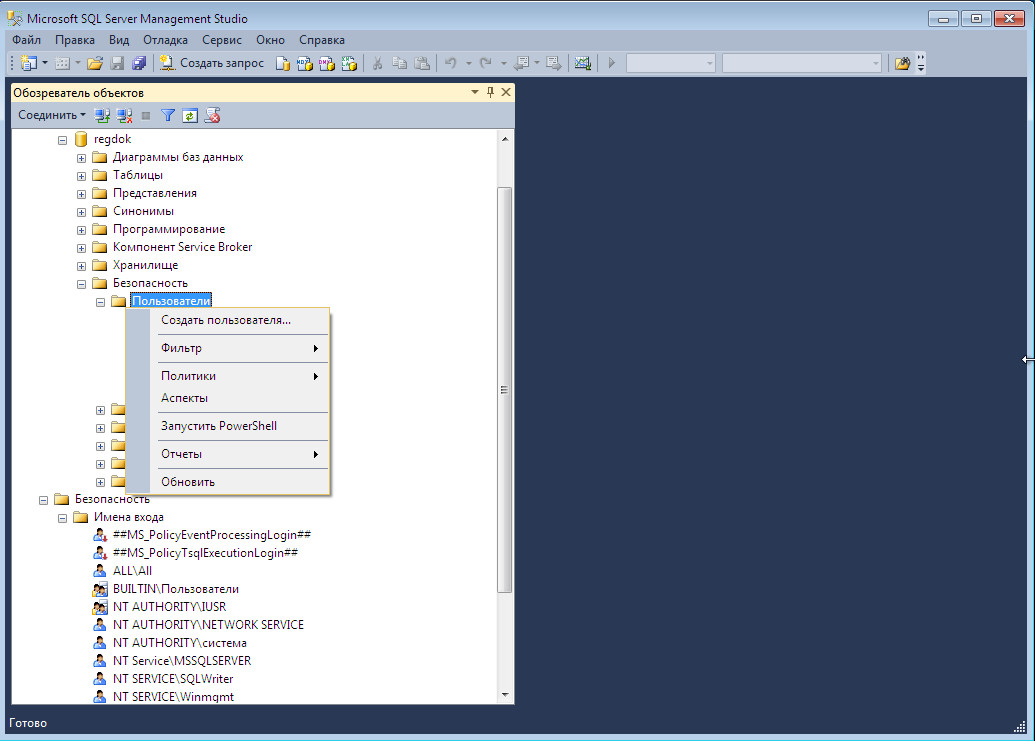Choose Создать пользователя... in context menu

(228, 320)
